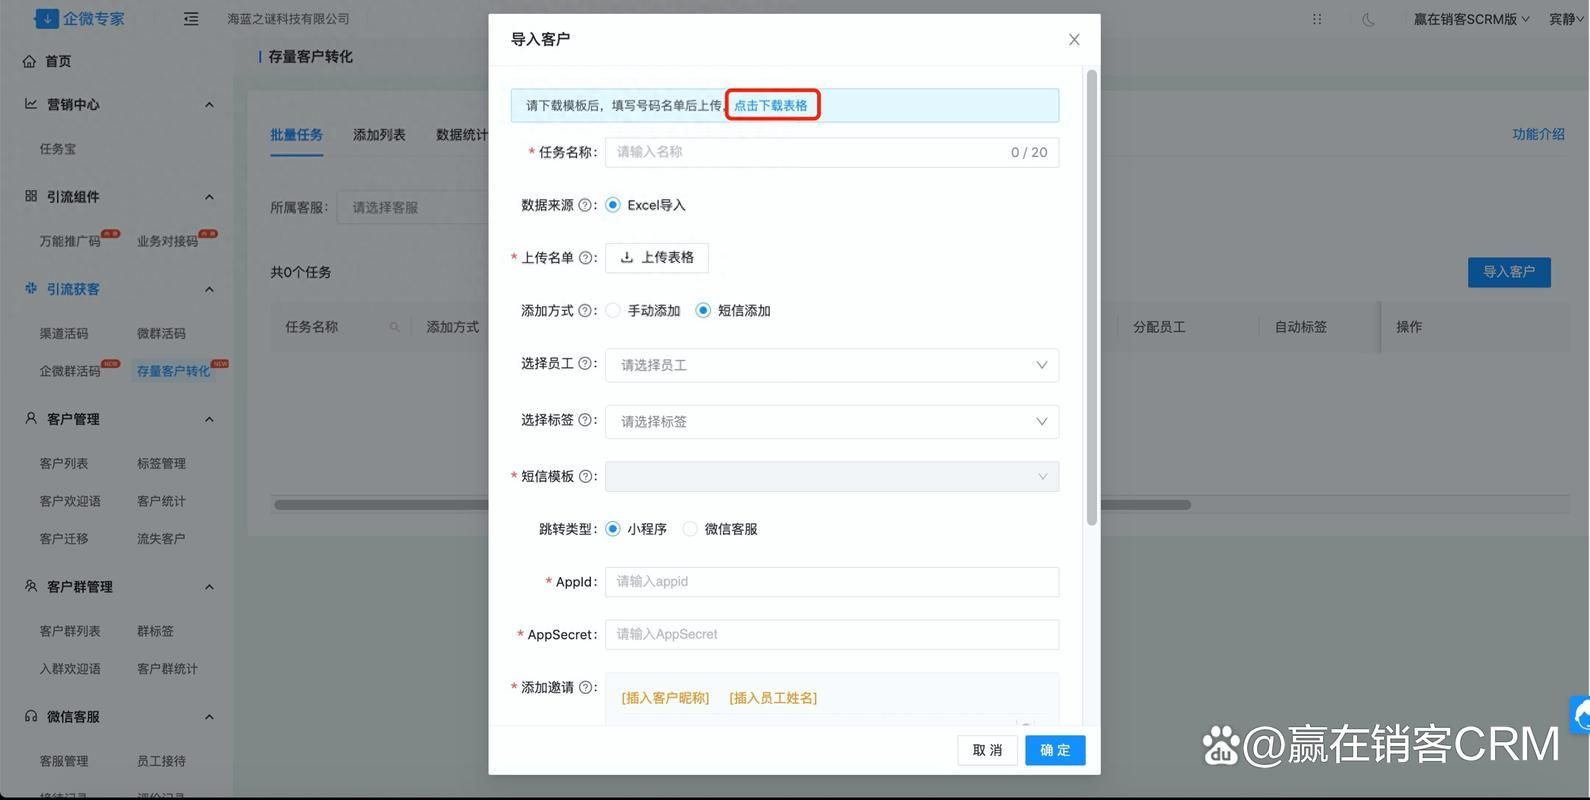1590x800 pixels.
Task: Insert [插入客户昵称] placeholder
Action: [665, 698]
